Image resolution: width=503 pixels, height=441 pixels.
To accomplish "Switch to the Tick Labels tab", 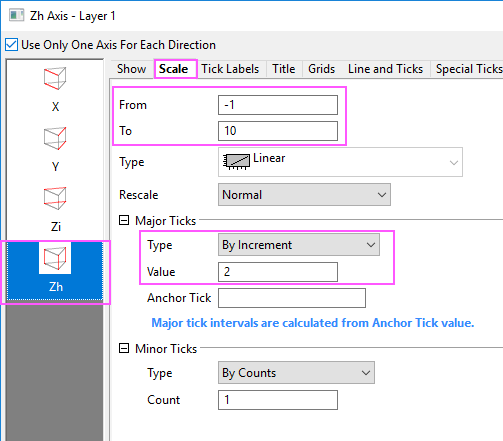I will pos(230,69).
